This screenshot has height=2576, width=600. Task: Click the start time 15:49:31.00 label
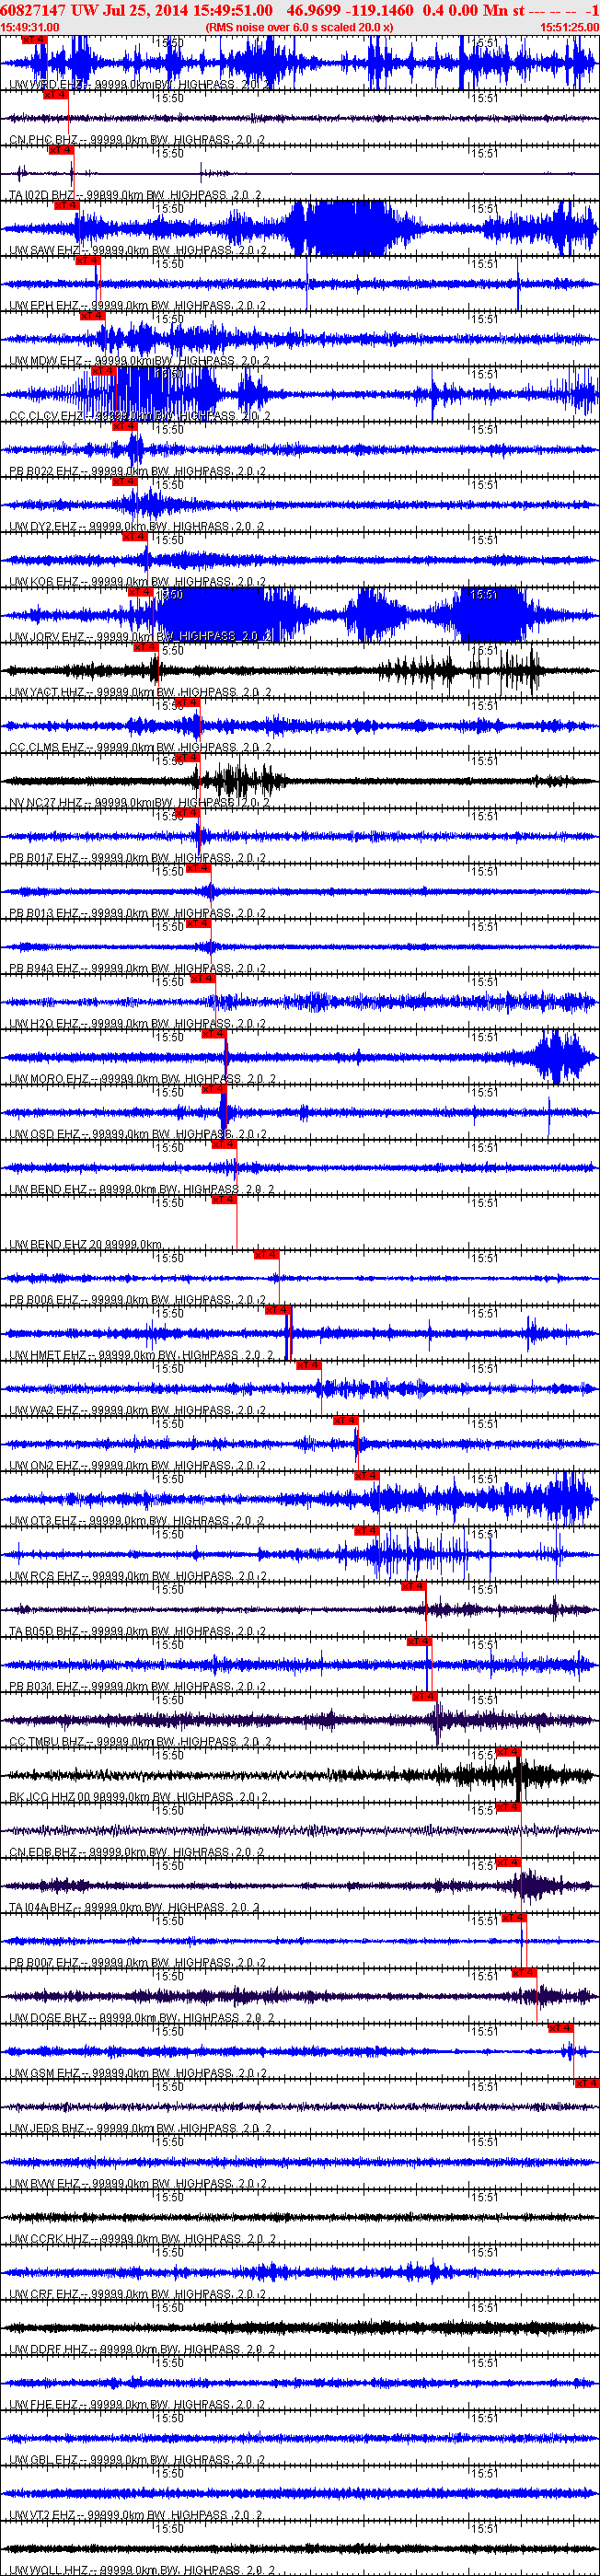click(x=30, y=27)
